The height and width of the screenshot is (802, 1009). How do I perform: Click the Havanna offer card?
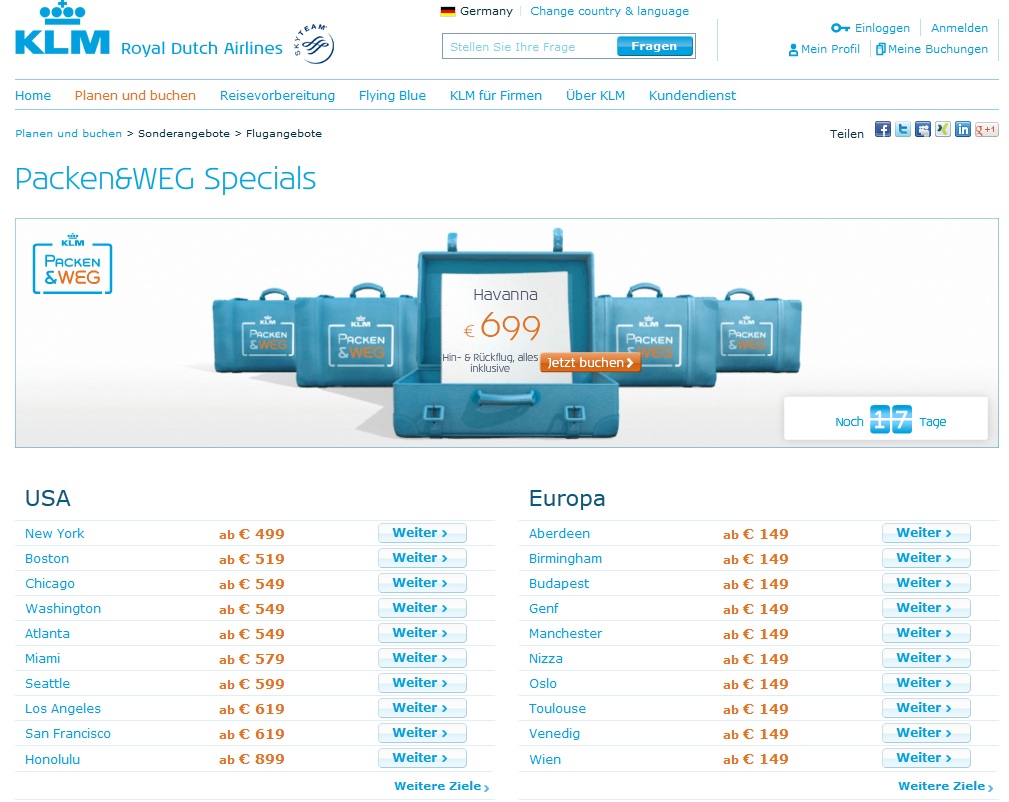[505, 327]
